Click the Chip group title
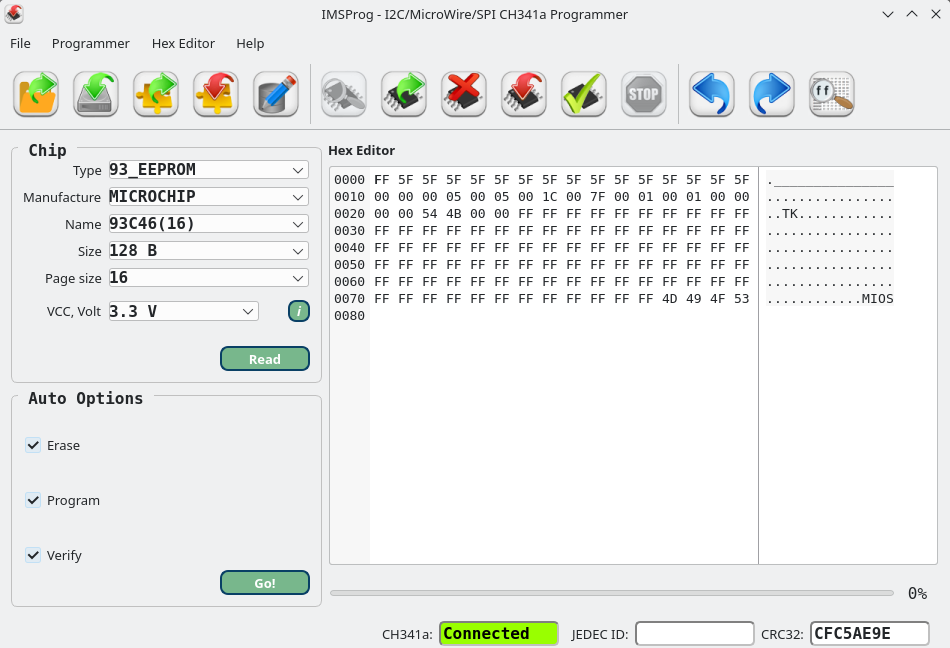 click(x=47, y=150)
